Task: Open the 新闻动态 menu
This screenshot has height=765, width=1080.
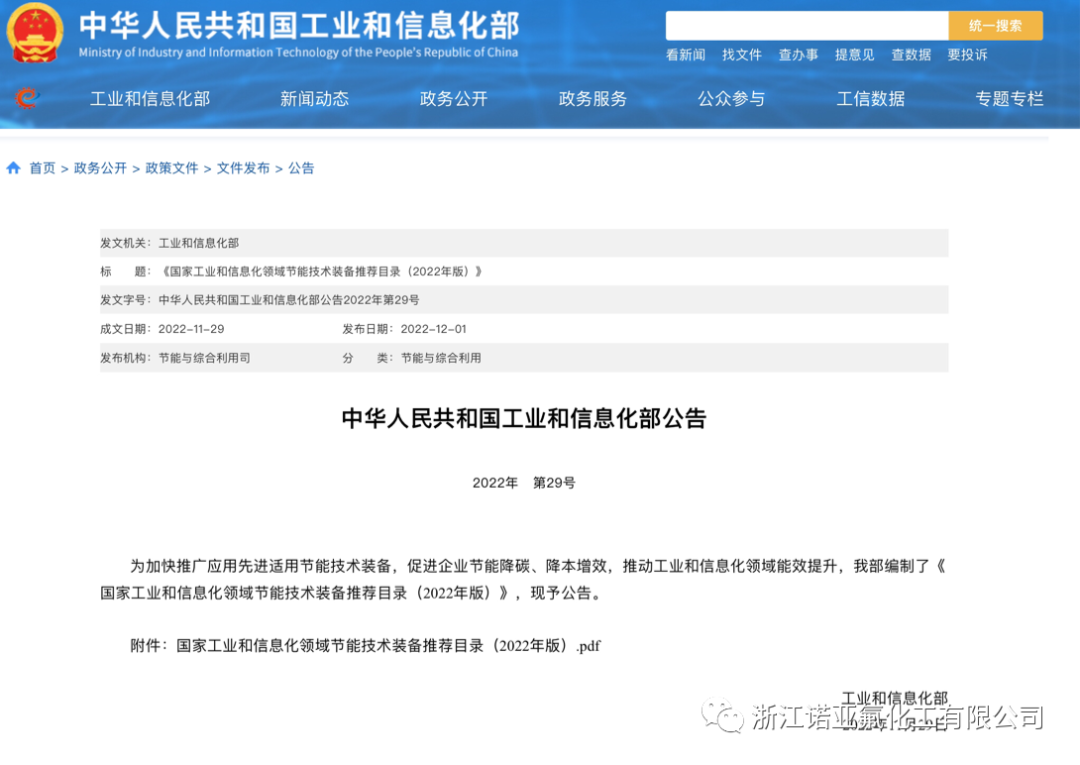Action: click(314, 99)
